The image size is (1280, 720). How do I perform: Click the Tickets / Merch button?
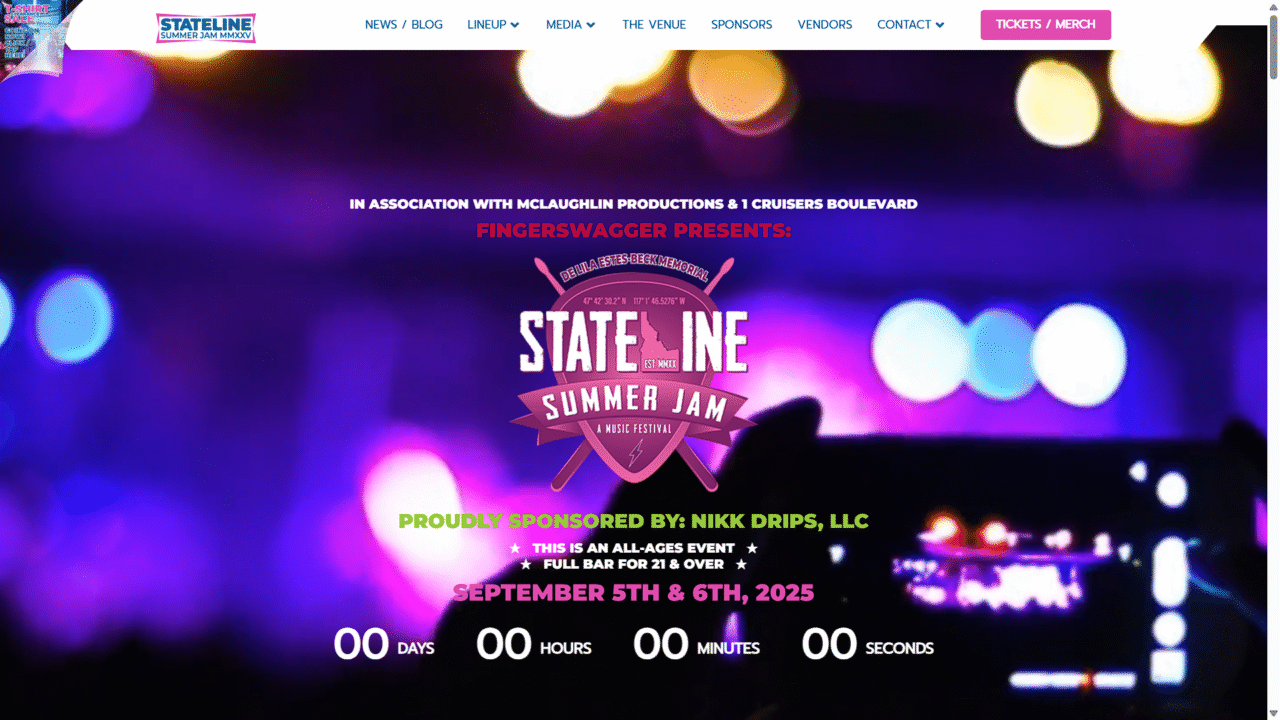(x=1046, y=25)
